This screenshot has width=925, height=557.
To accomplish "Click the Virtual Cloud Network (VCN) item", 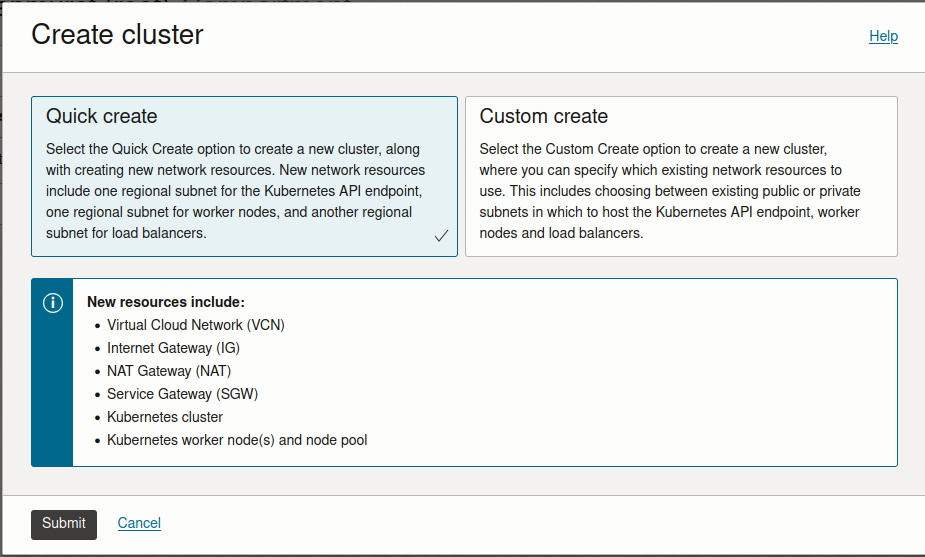I will tap(196, 325).
